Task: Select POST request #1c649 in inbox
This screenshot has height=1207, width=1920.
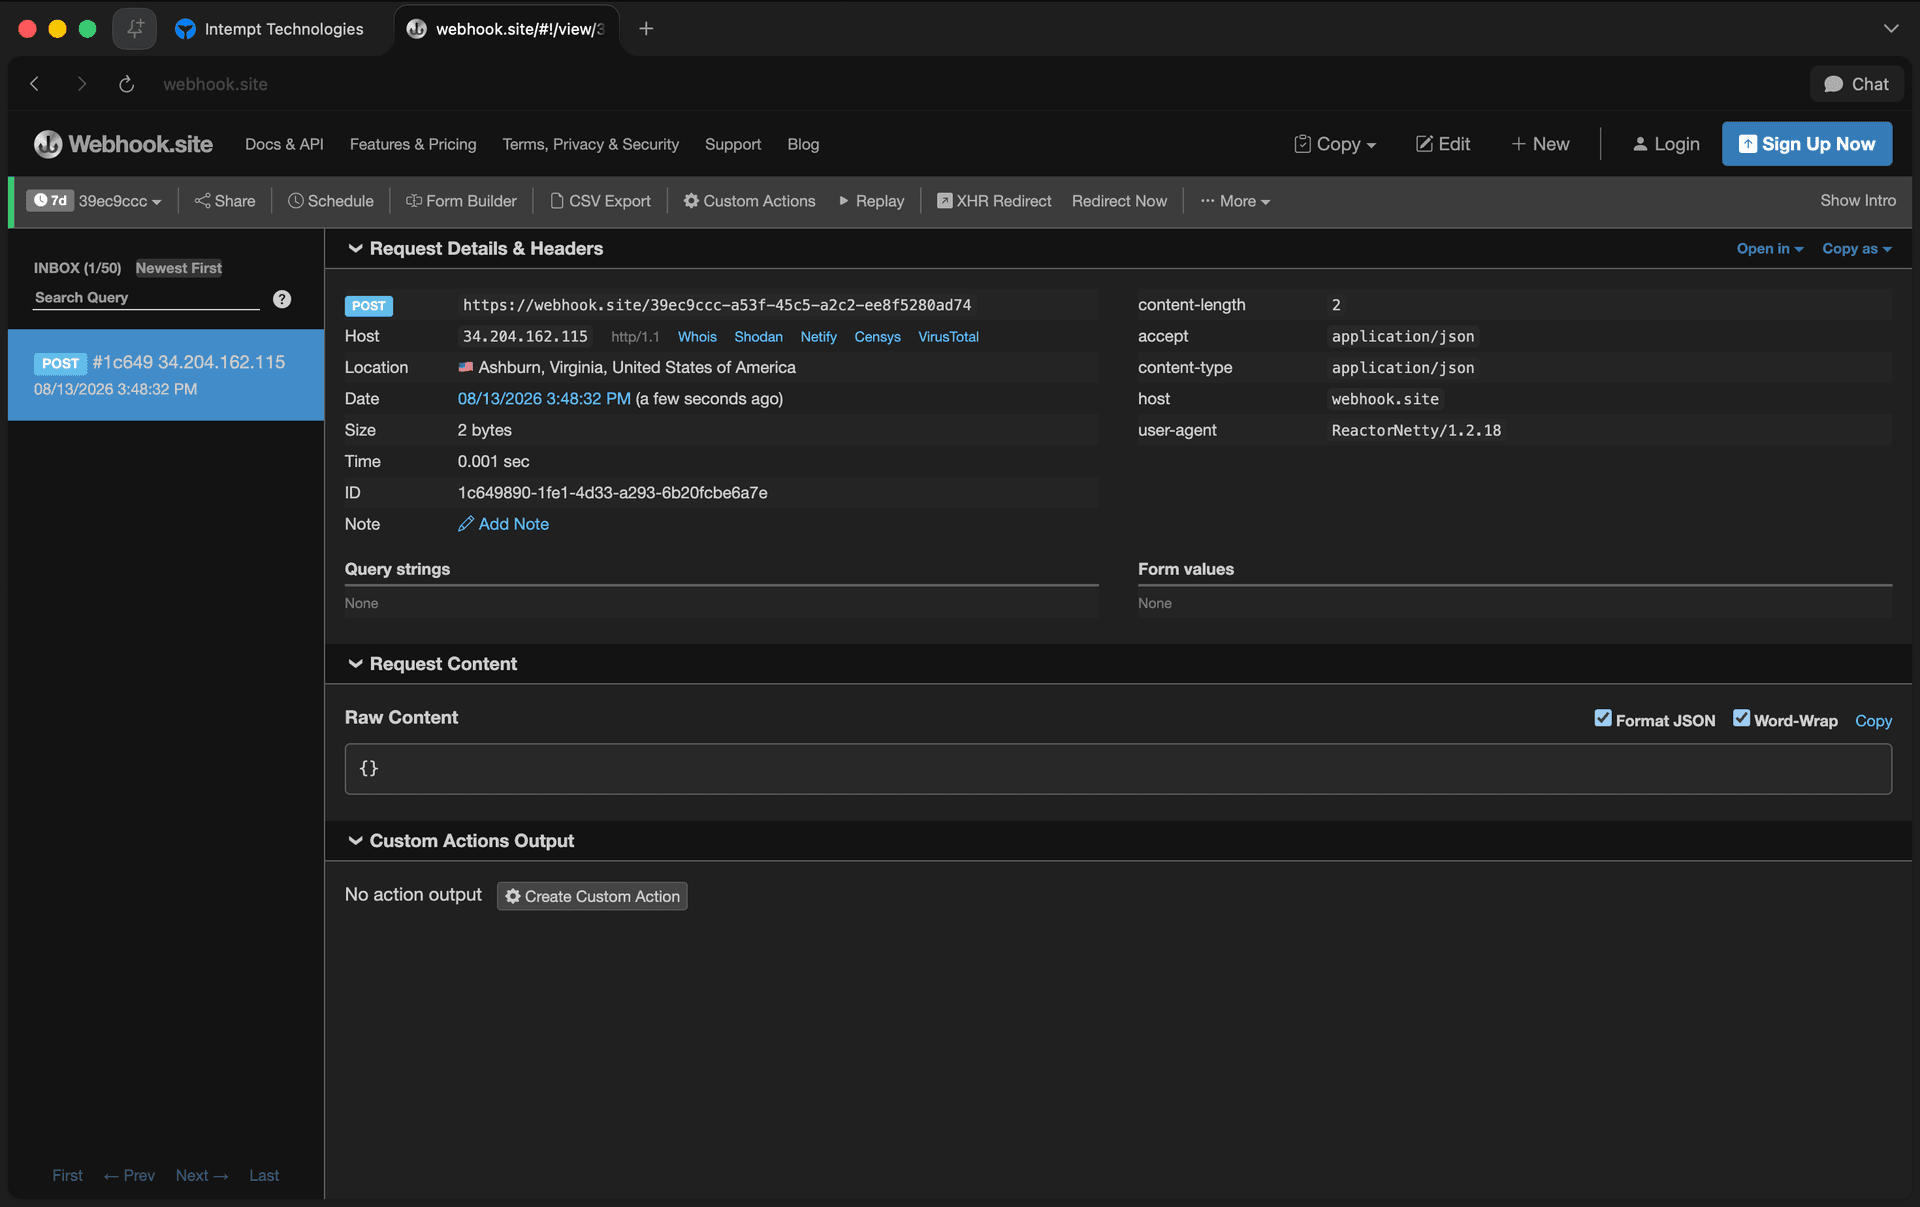Action: (166, 375)
